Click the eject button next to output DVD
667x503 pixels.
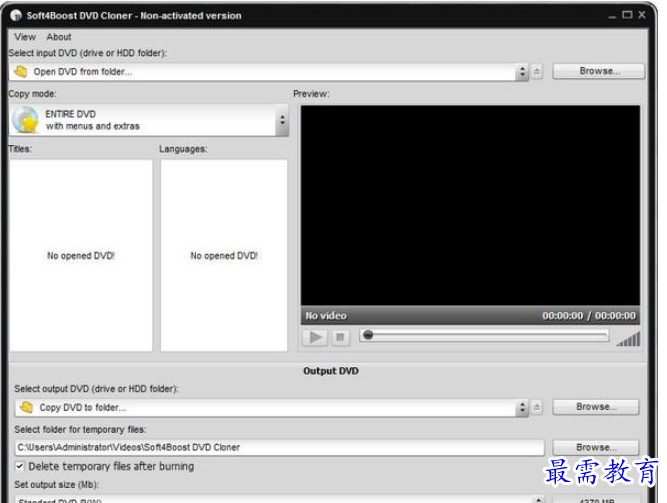(x=537, y=407)
